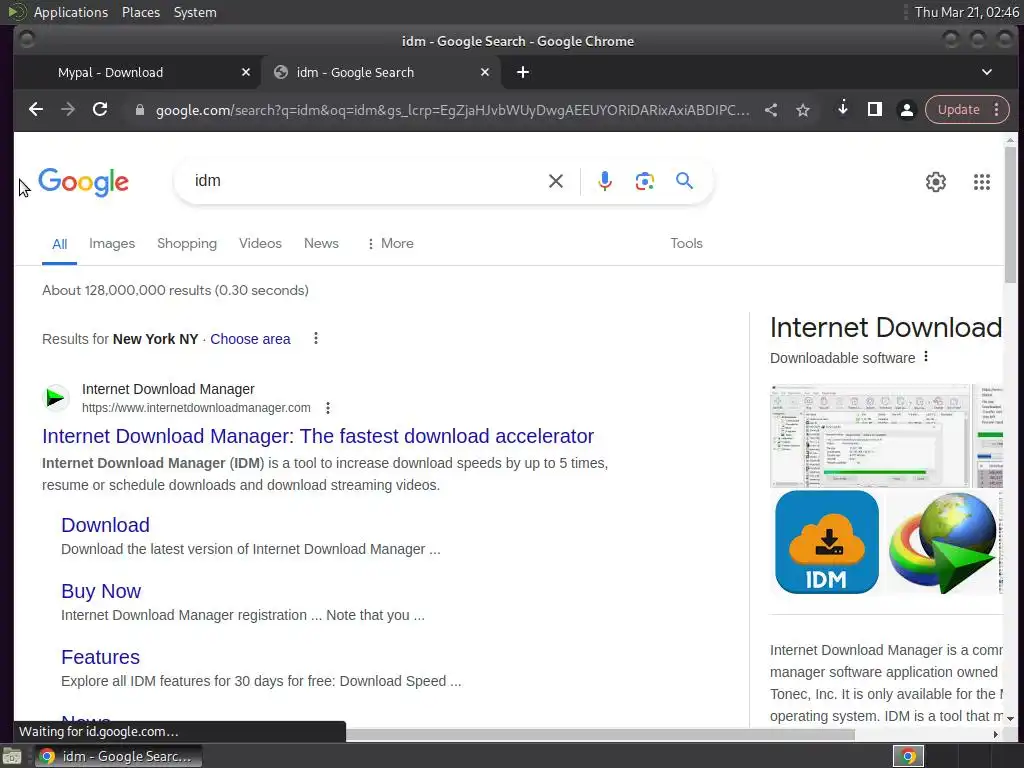Open the globe with green arrow image
This screenshot has width=1024, height=768.
[943, 542]
